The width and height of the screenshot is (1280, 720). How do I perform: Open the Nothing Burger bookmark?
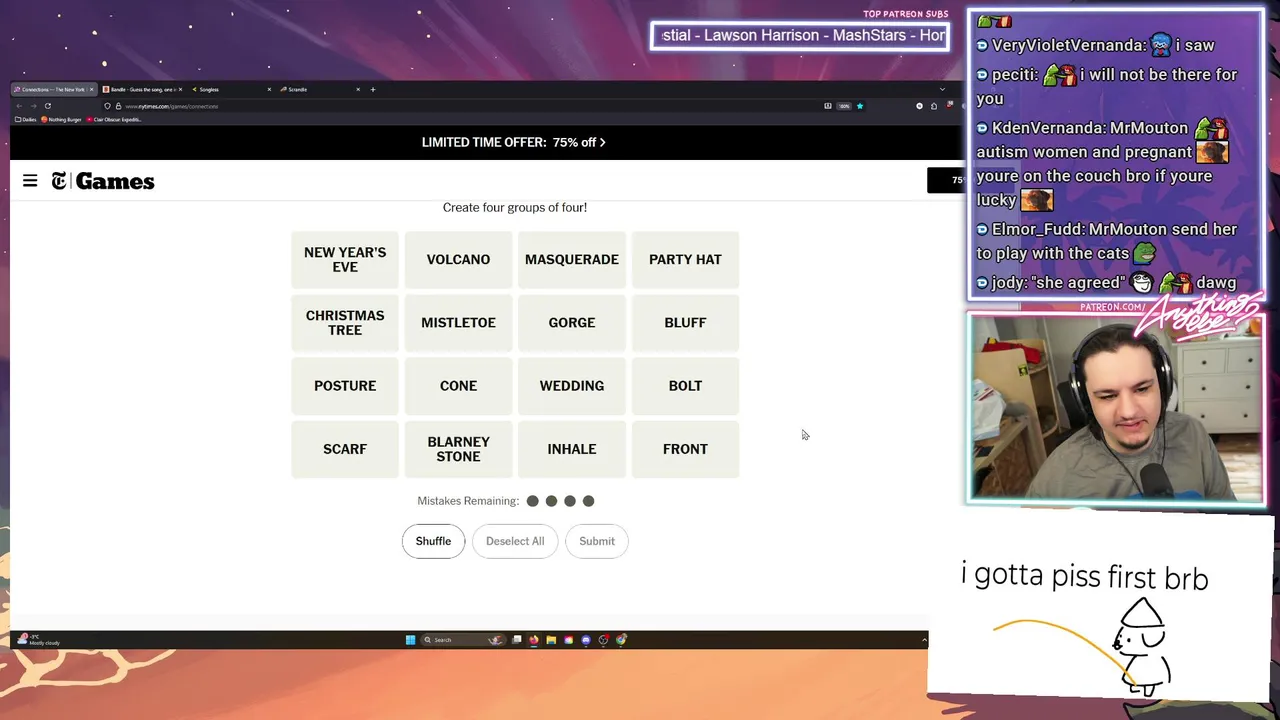(61, 119)
